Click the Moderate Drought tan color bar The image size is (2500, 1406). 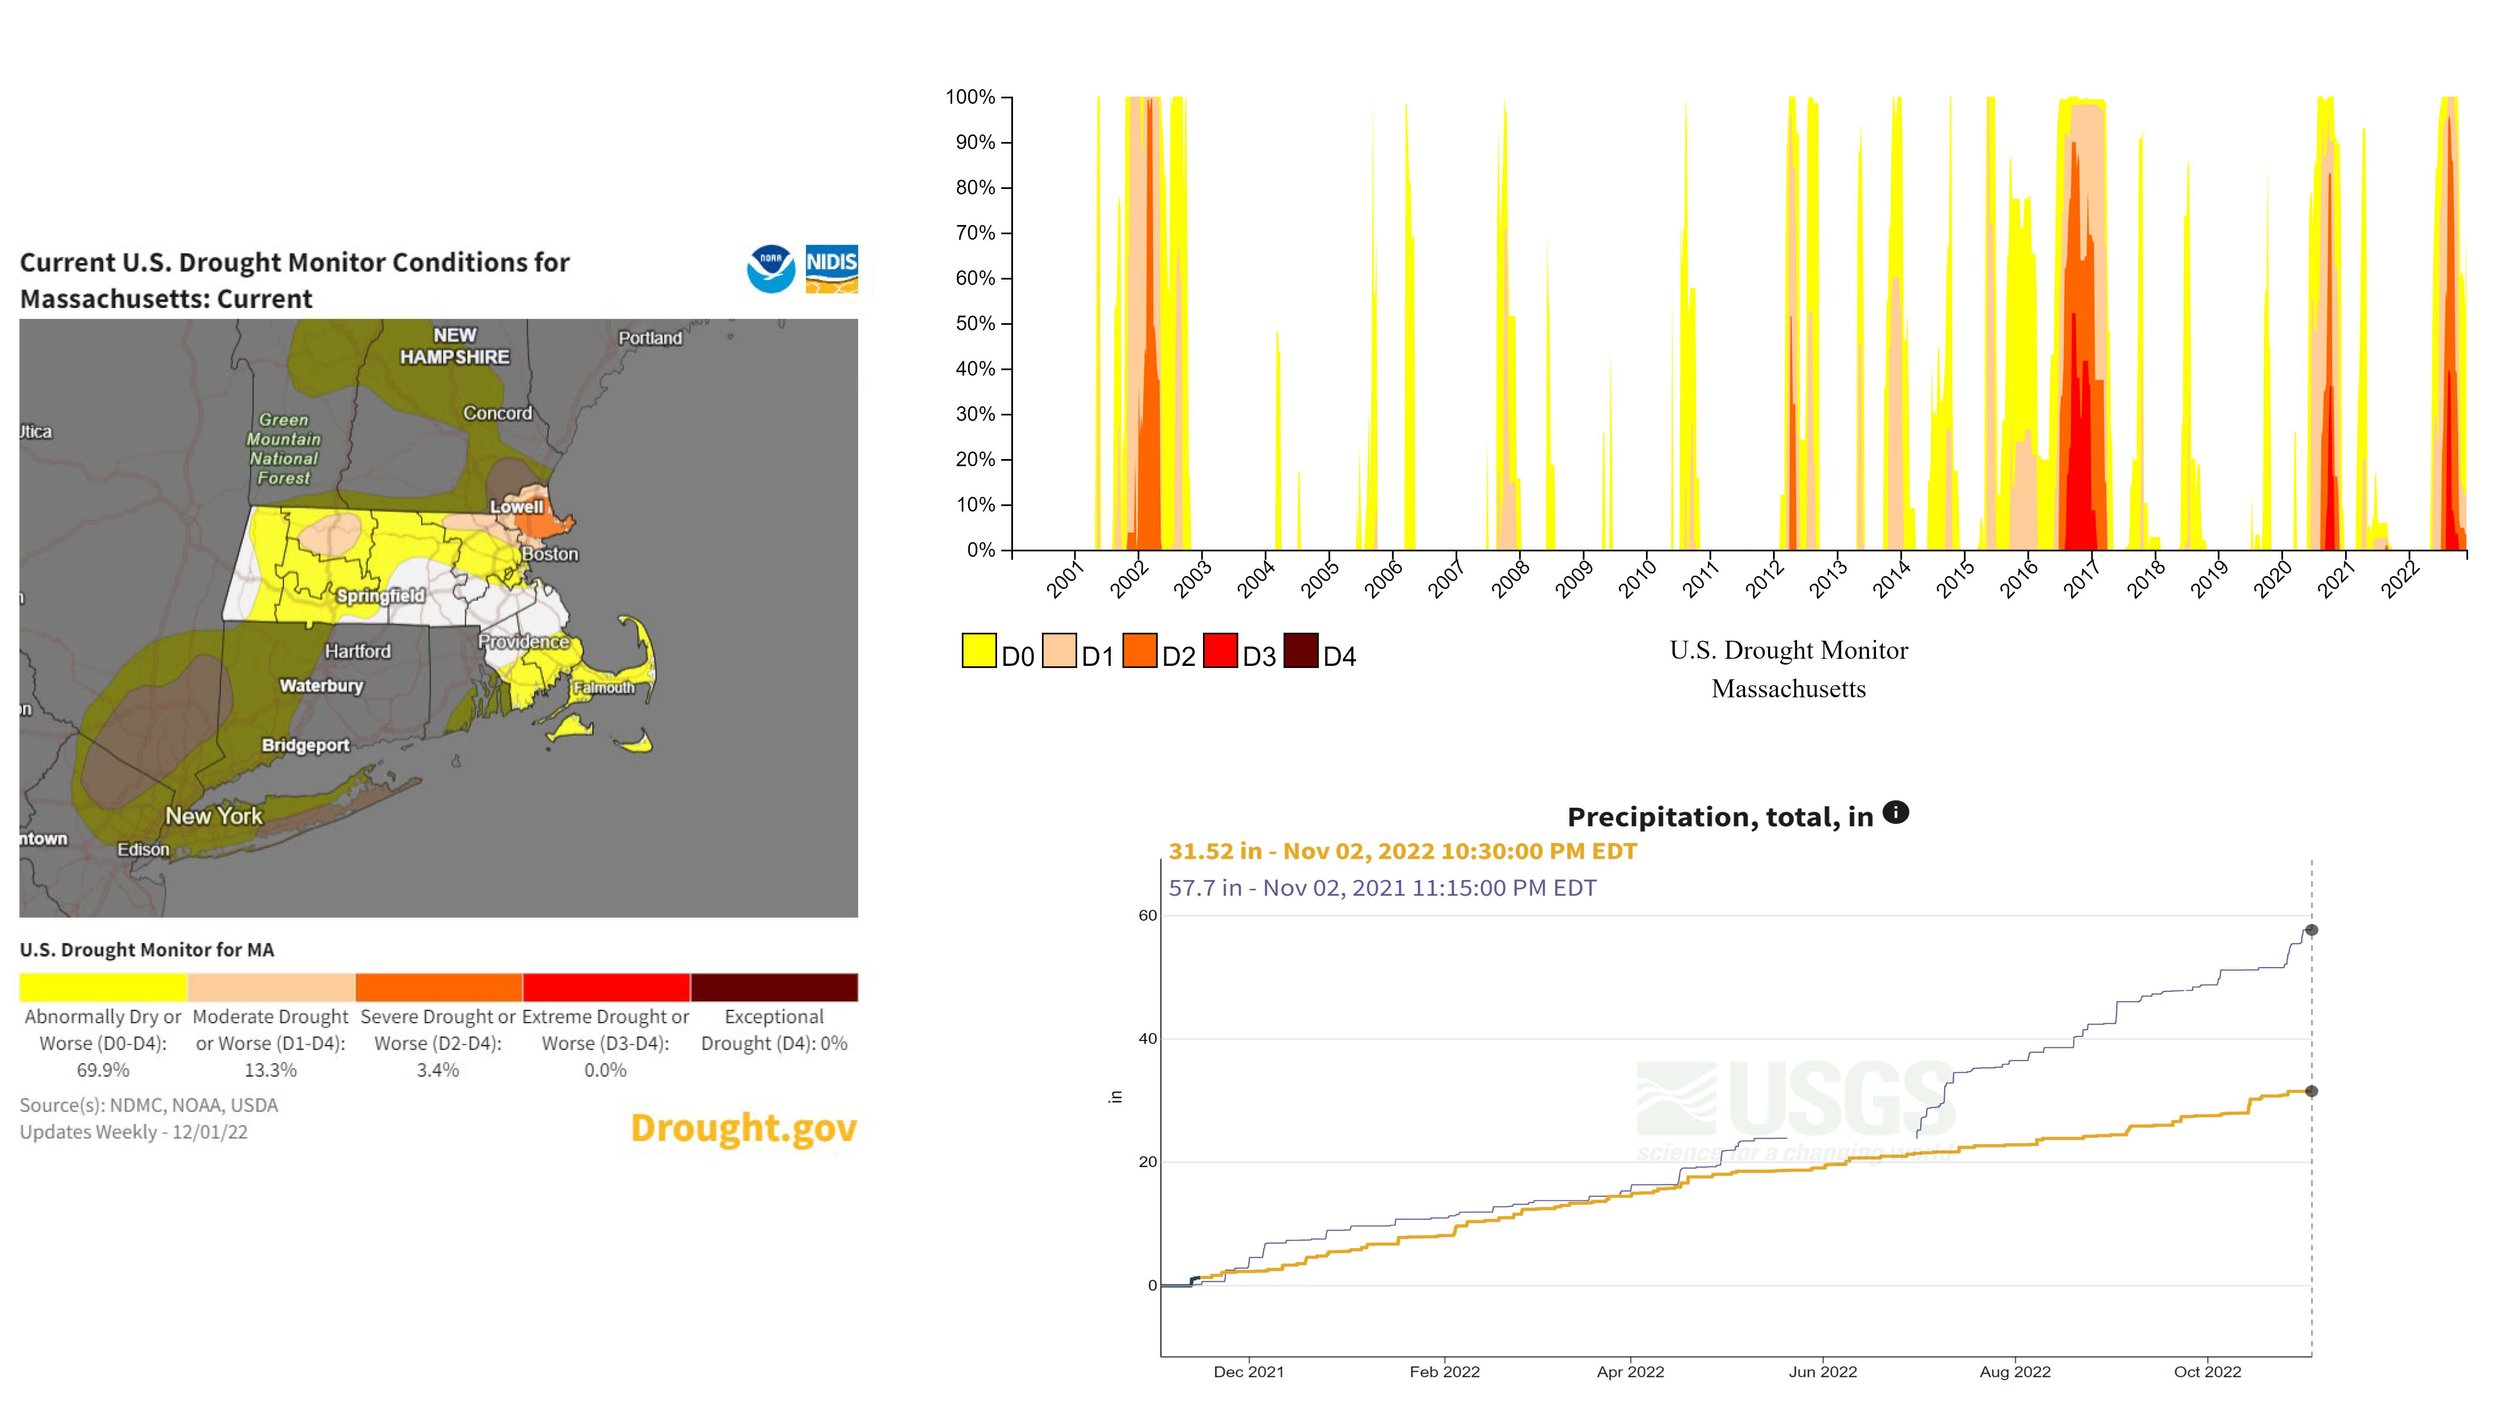(x=271, y=987)
